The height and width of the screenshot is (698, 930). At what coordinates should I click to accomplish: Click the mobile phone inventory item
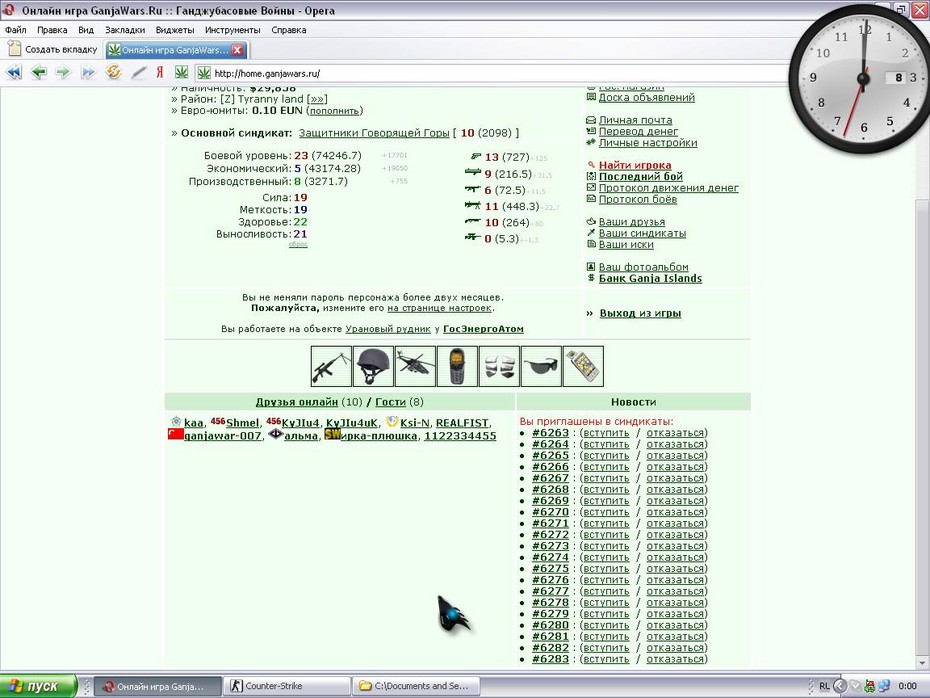point(457,366)
